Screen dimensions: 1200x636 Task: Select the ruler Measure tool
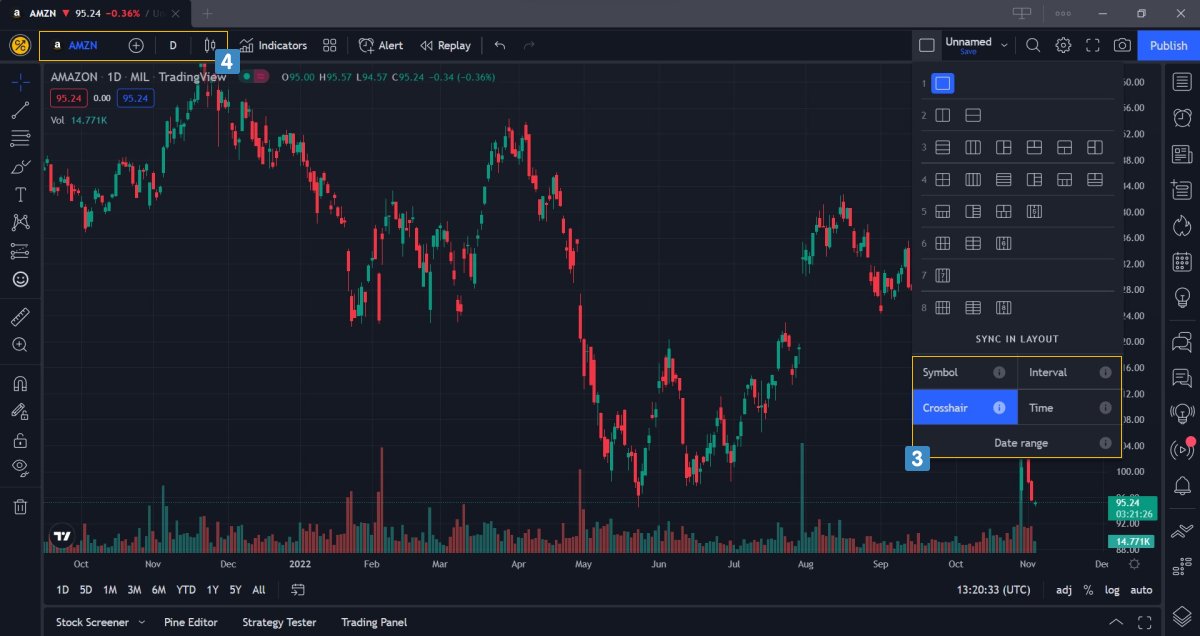point(20,317)
